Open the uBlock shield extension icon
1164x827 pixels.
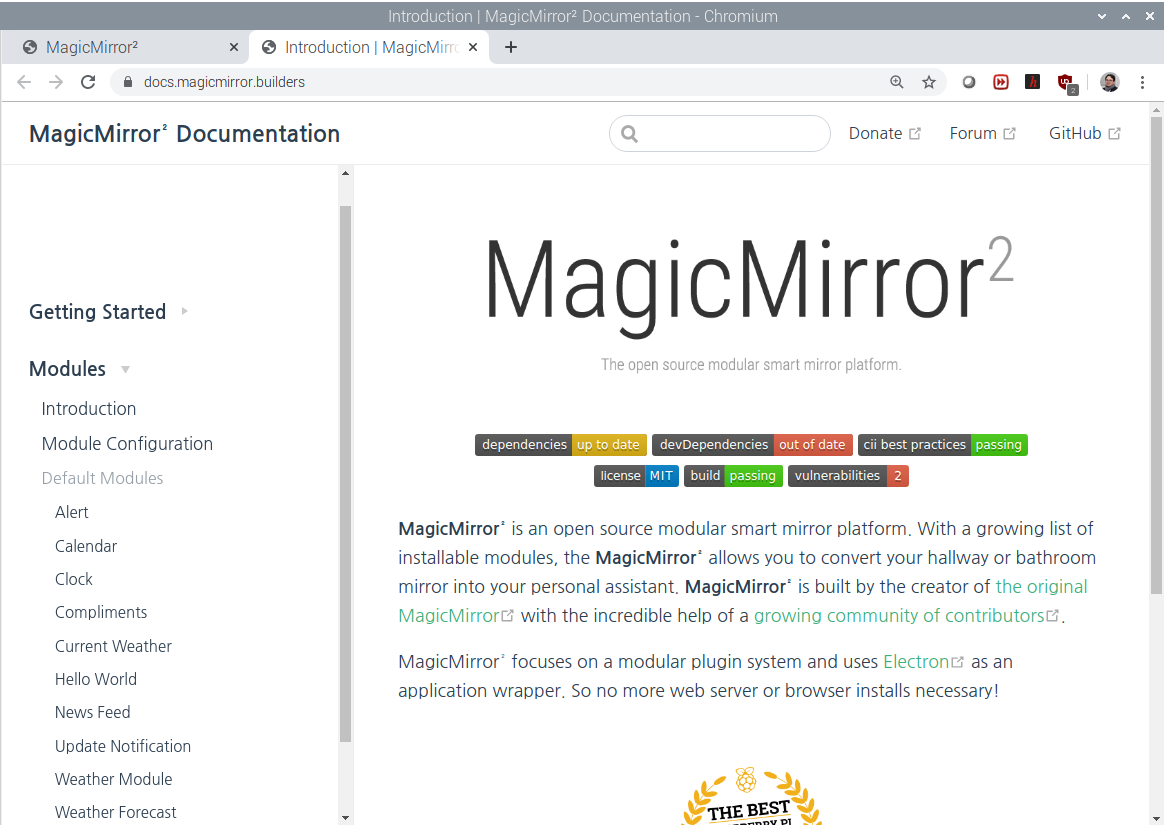pyautogui.click(x=1067, y=83)
